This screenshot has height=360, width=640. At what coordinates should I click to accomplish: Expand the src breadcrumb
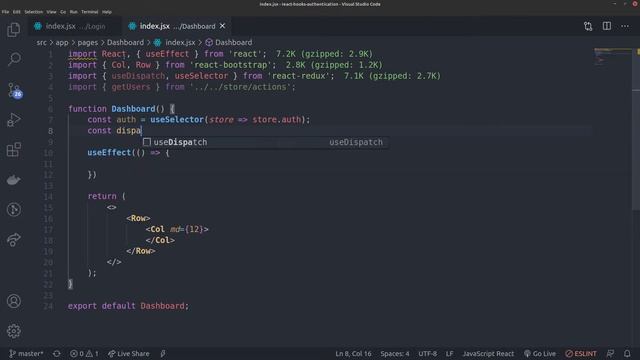[x=42, y=42]
